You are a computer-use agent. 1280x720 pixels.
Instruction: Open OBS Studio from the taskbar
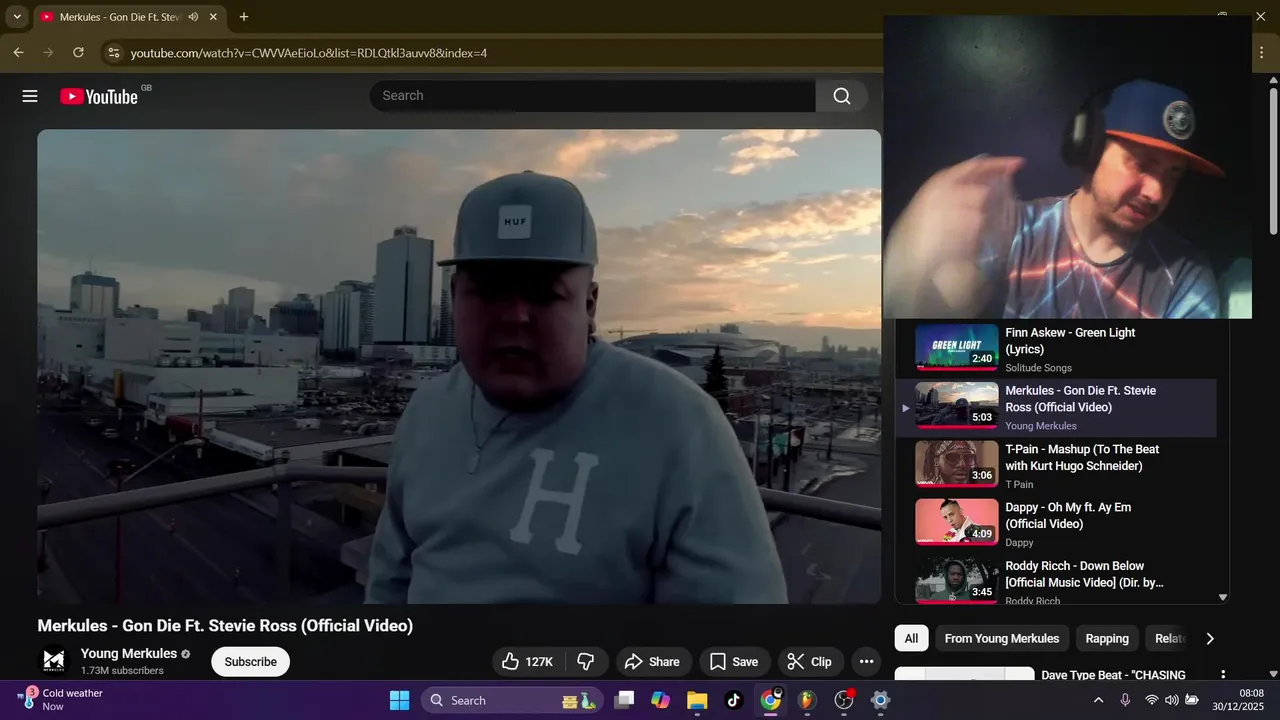[844, 700]
